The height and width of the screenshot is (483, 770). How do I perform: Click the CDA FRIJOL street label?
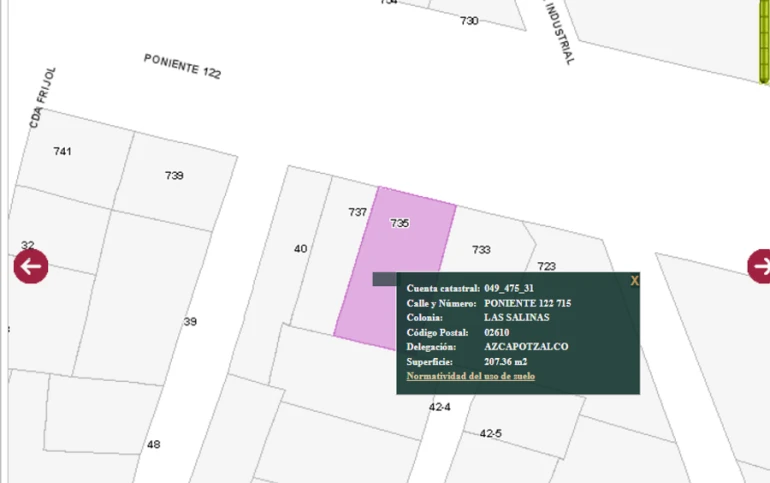(43, 97)
